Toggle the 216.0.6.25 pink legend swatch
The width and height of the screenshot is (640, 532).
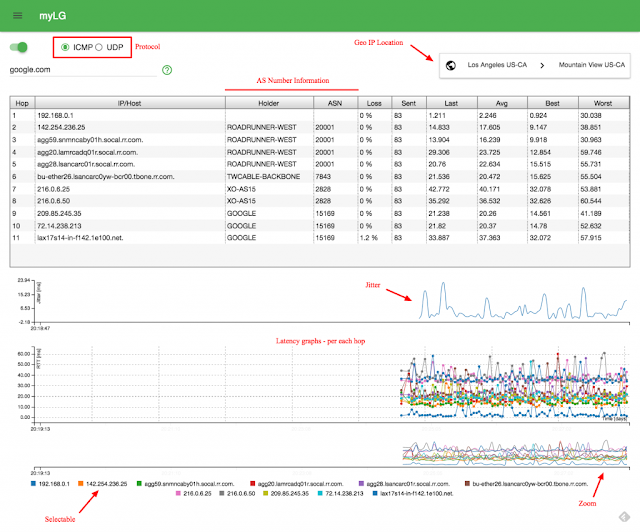(x=178, y=494)
